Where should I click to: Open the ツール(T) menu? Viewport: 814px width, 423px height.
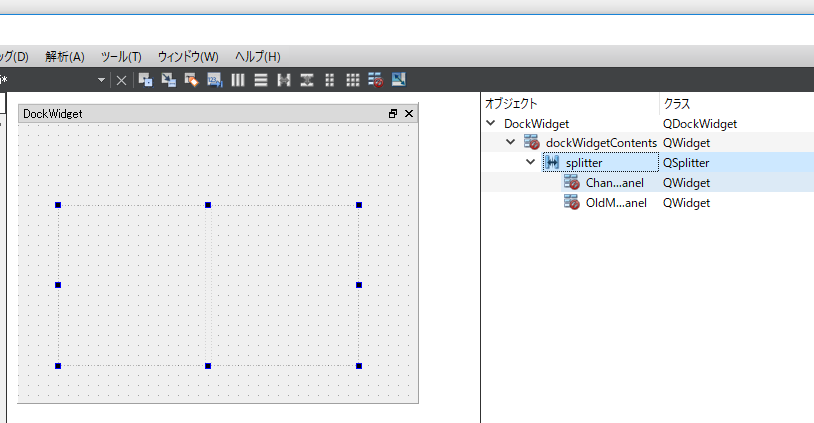click(121, 56)
